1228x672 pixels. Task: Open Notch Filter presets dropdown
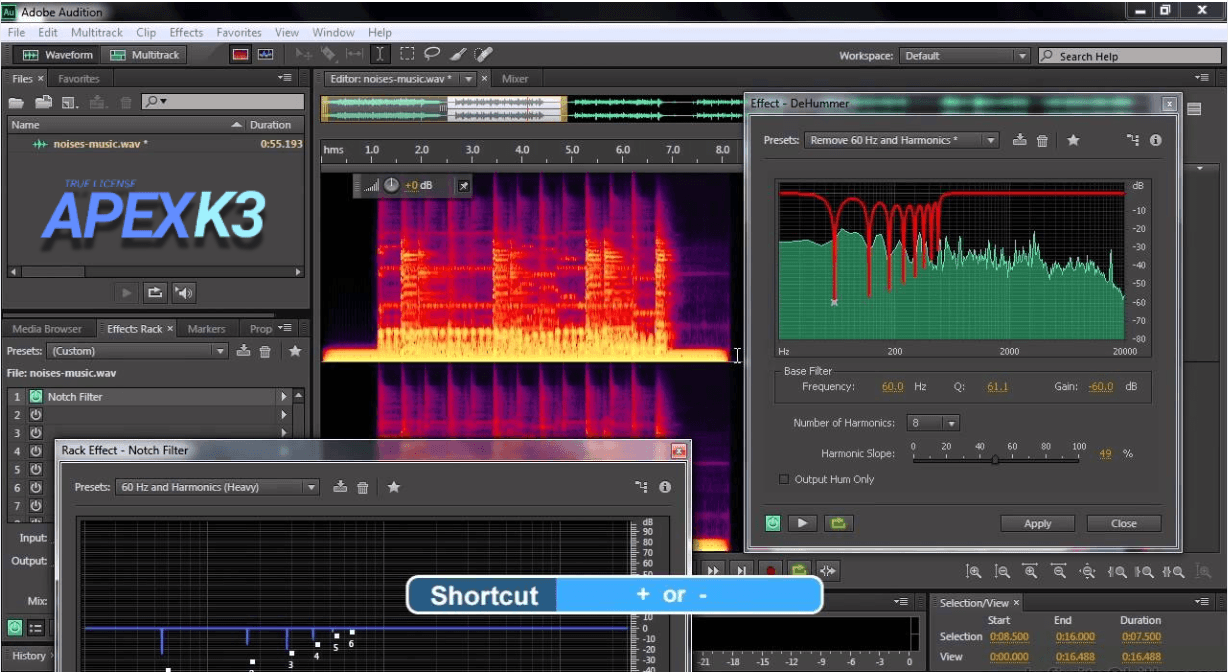pos(217,487)
